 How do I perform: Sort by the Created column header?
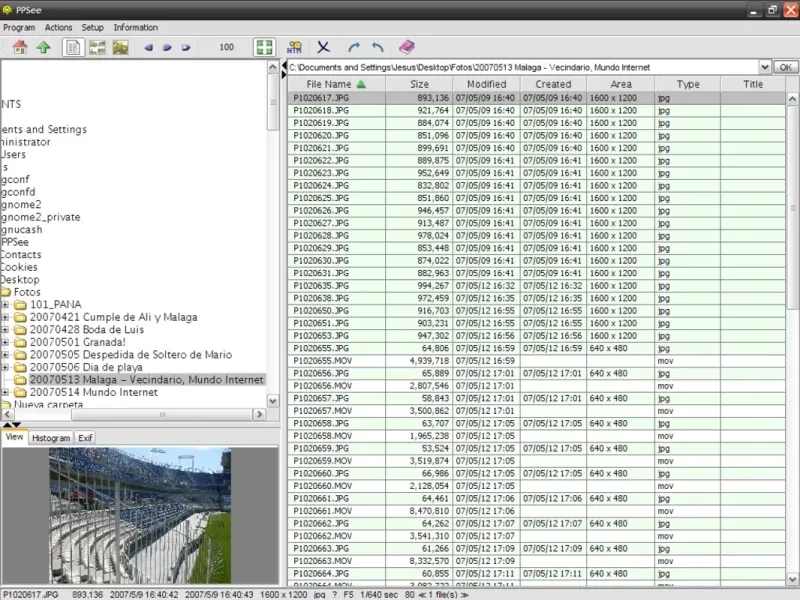pyautogui.click(x=553, y=84)
